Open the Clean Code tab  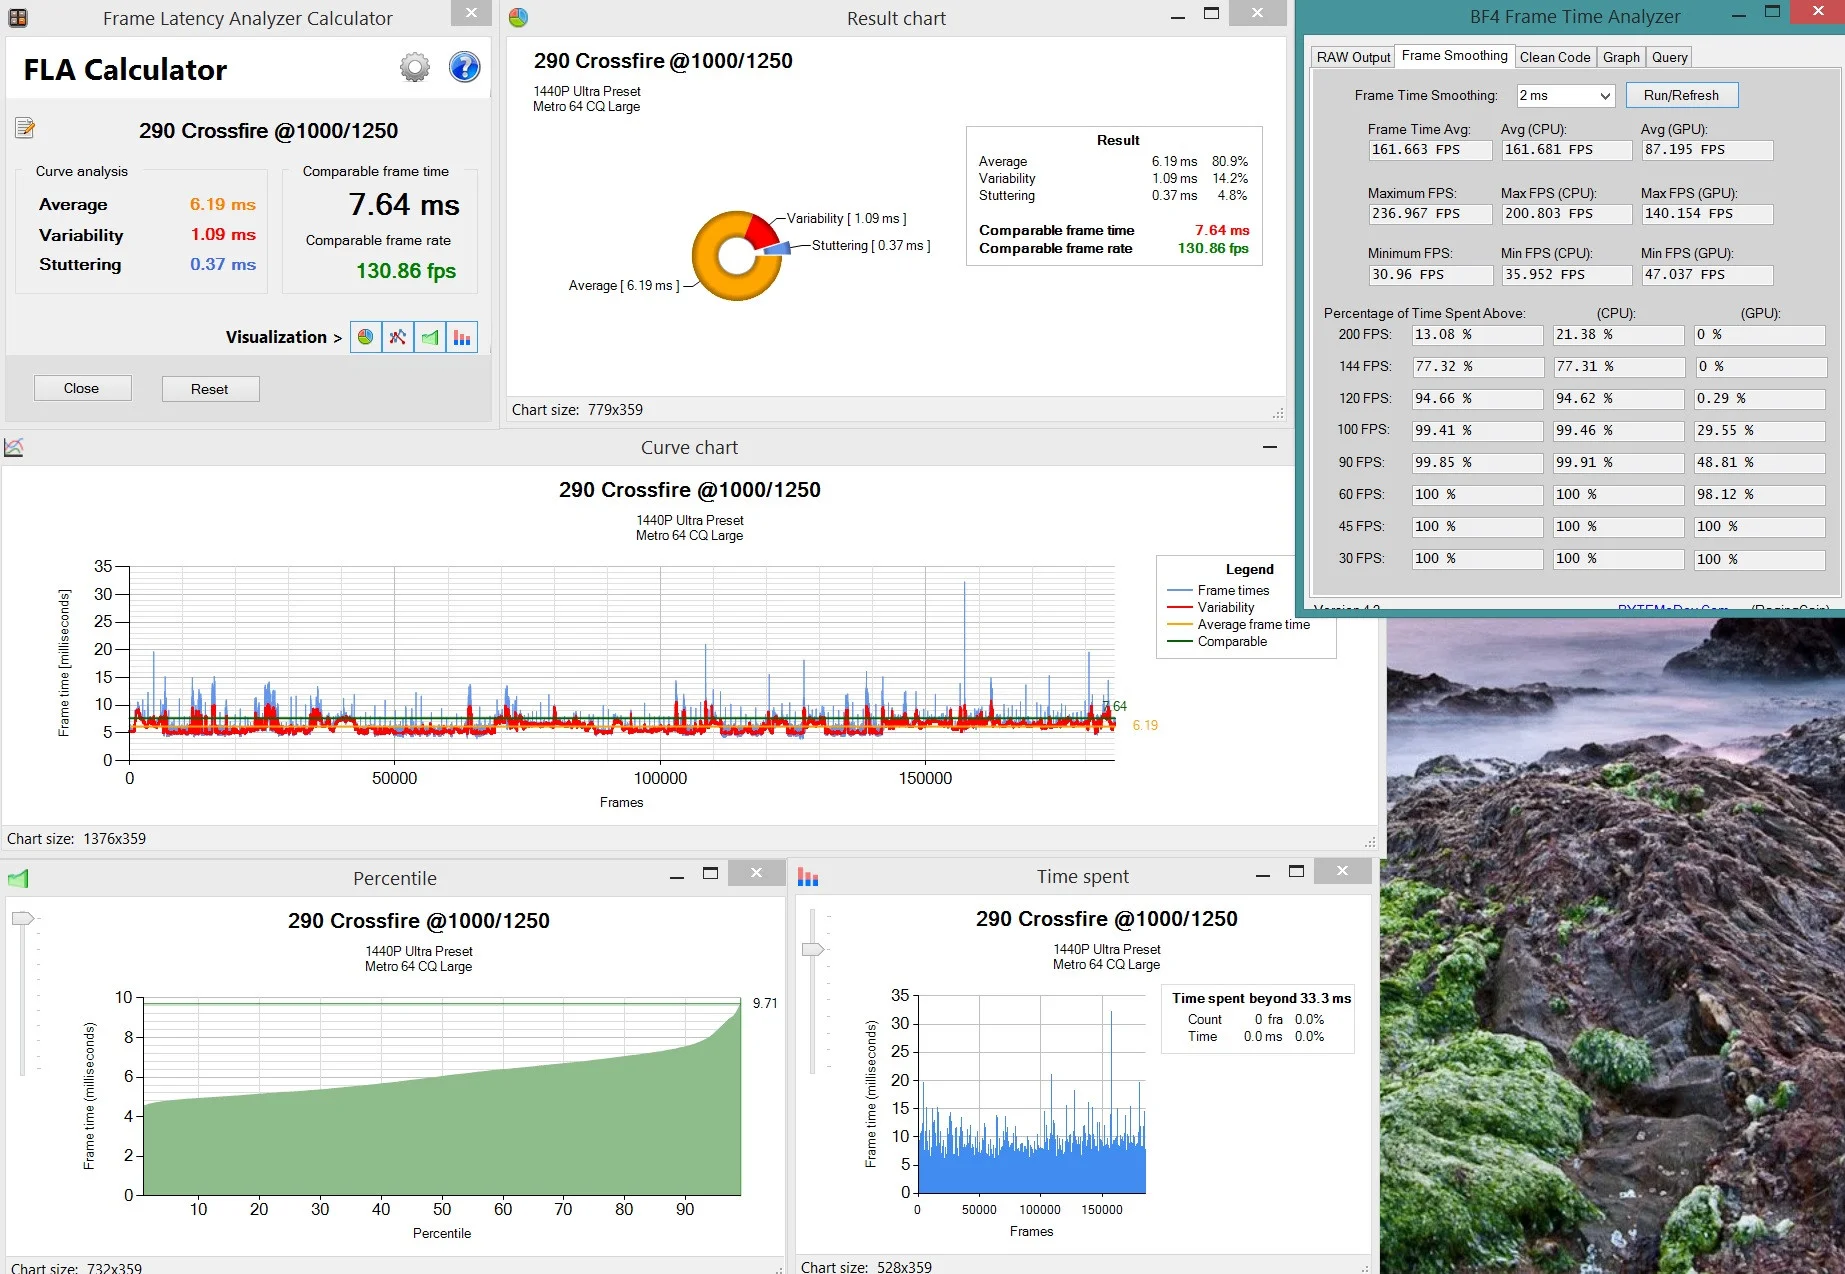point(1554,57)
